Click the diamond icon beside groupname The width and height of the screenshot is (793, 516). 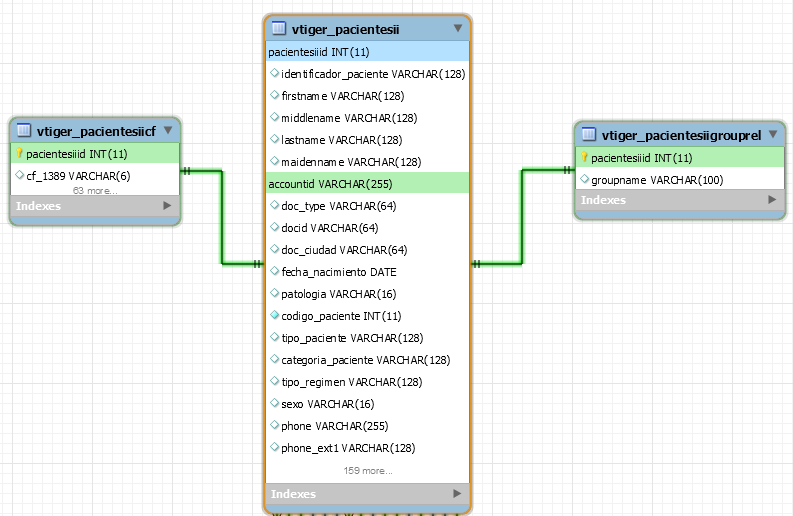point(585,179)
